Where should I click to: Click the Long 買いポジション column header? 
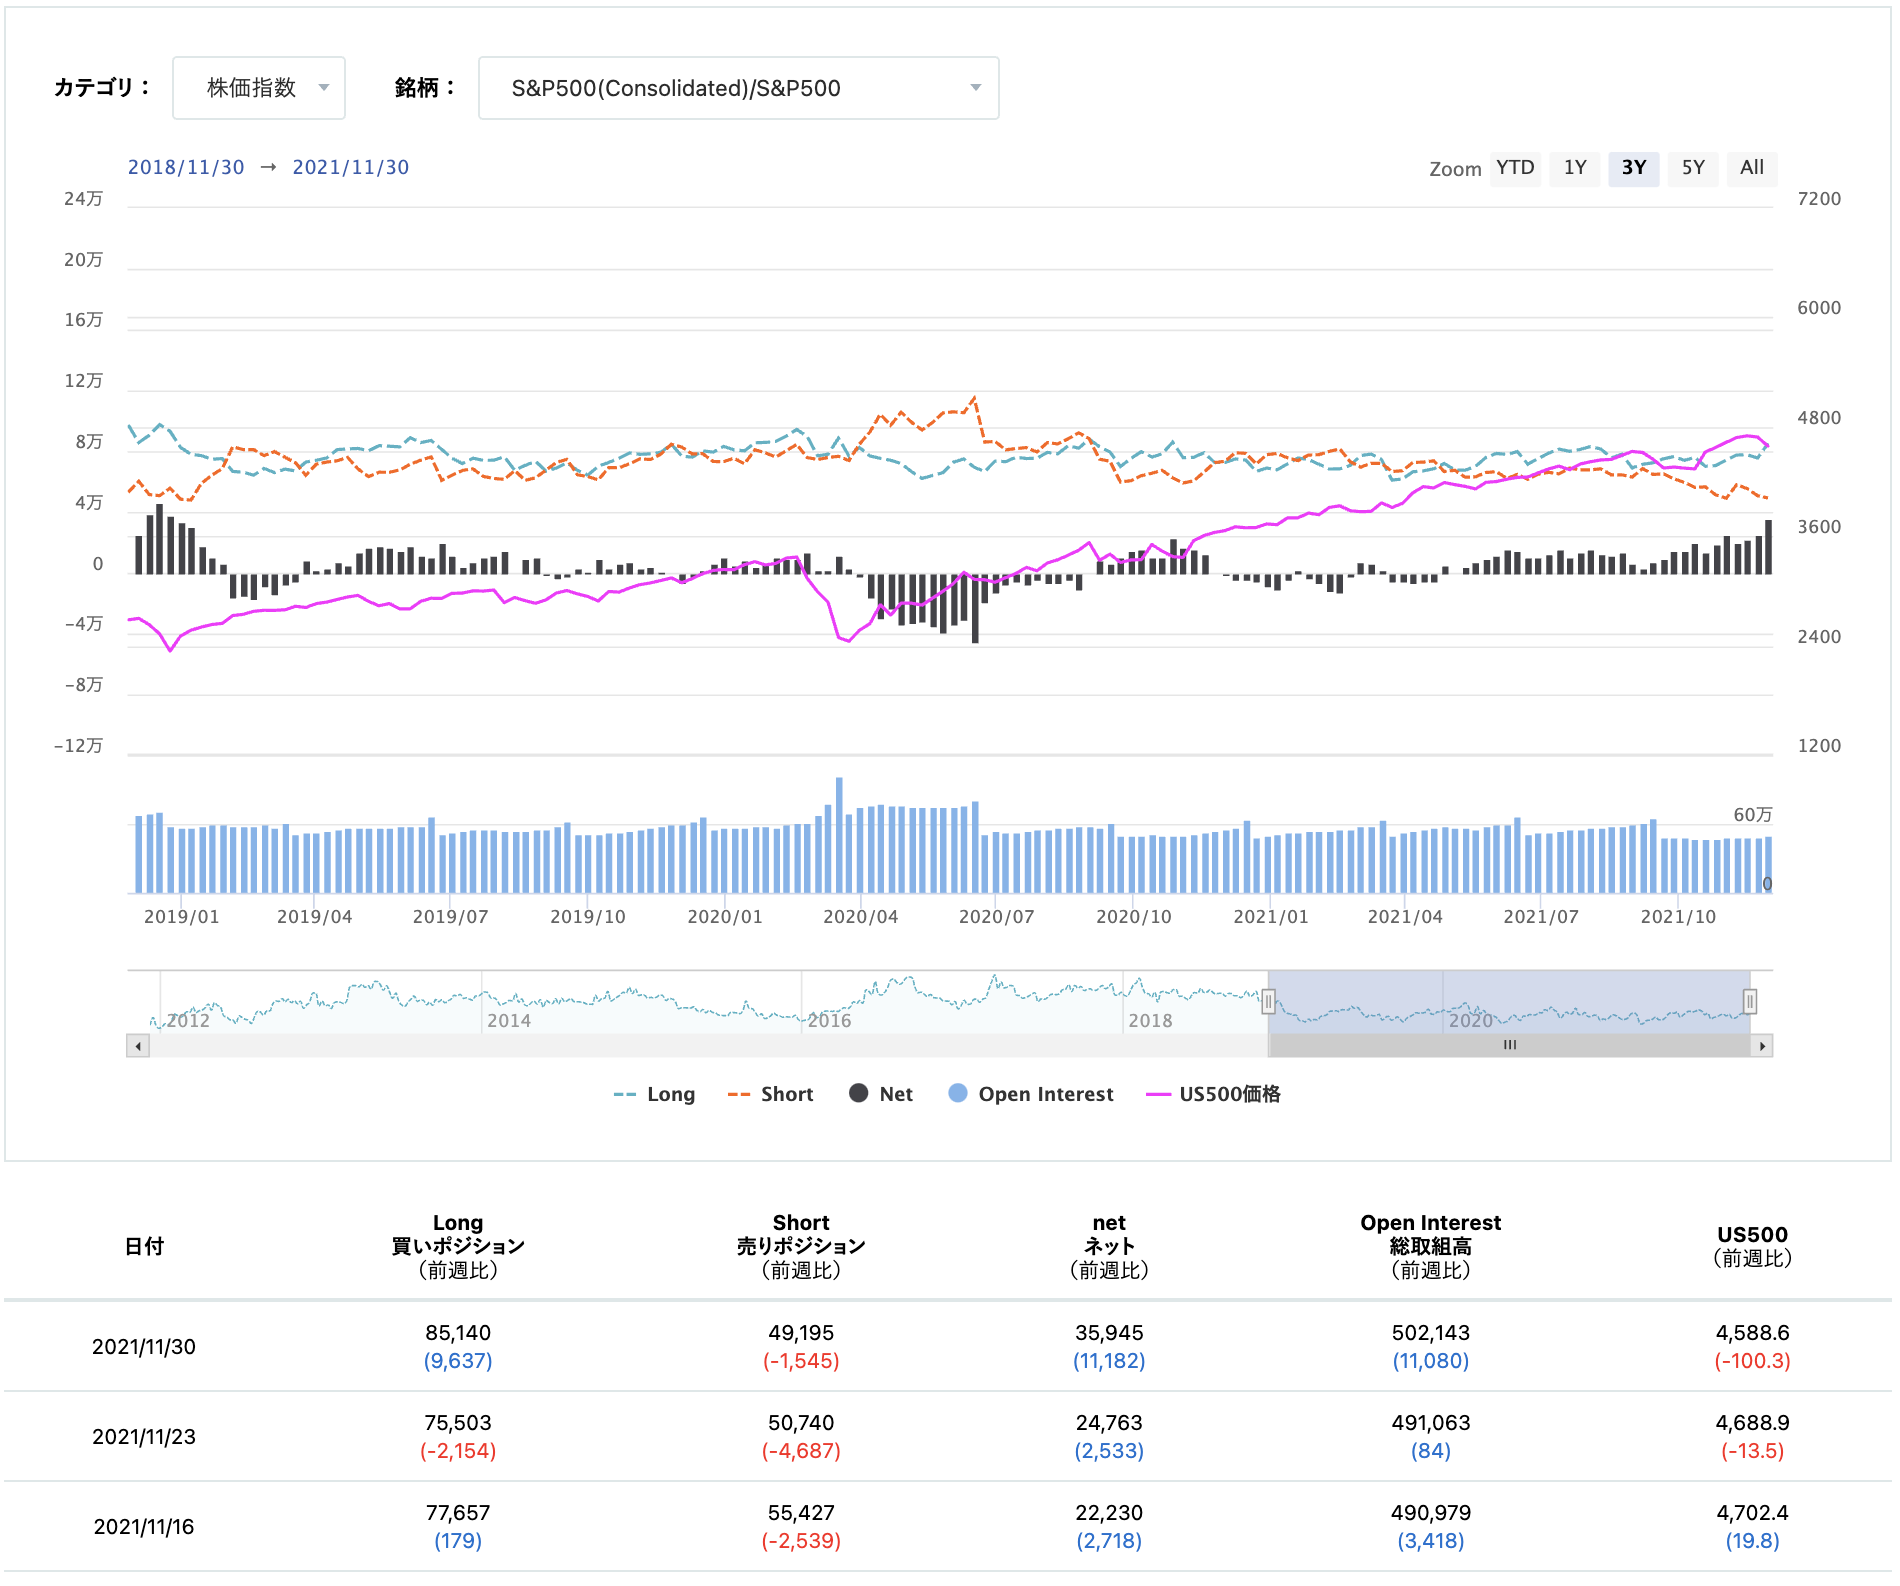click(x=458, y=1246)
